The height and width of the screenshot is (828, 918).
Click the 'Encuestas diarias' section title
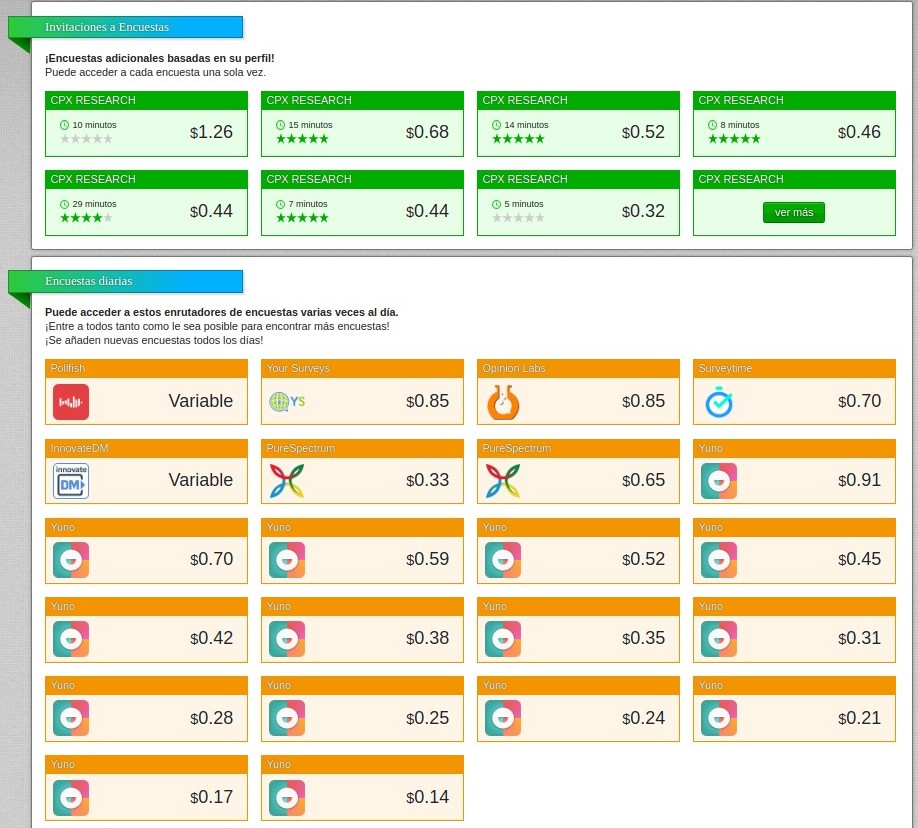[x=89, y=281]
